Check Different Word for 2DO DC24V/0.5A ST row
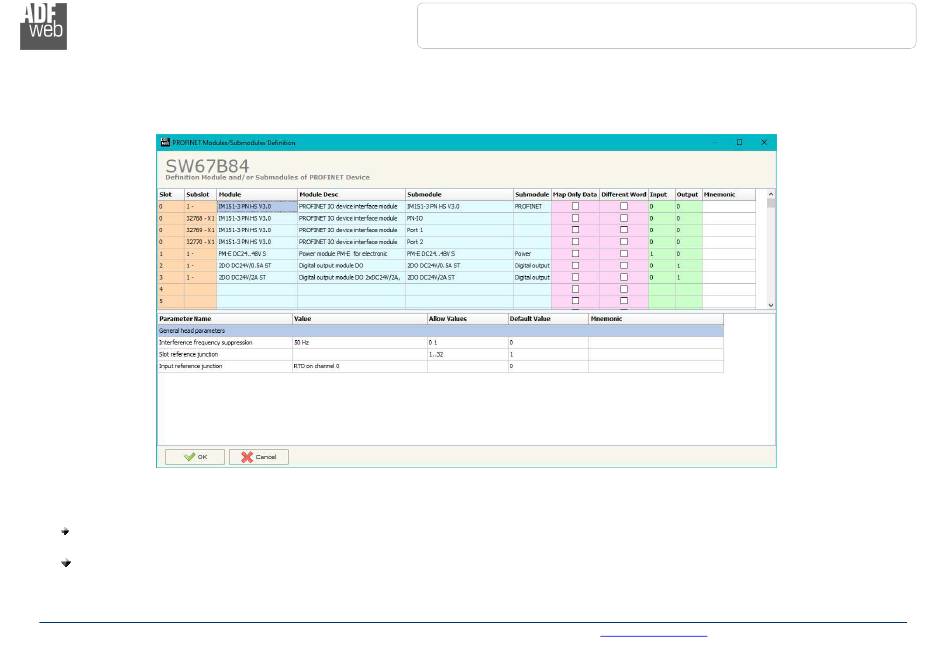 [623, 265]
